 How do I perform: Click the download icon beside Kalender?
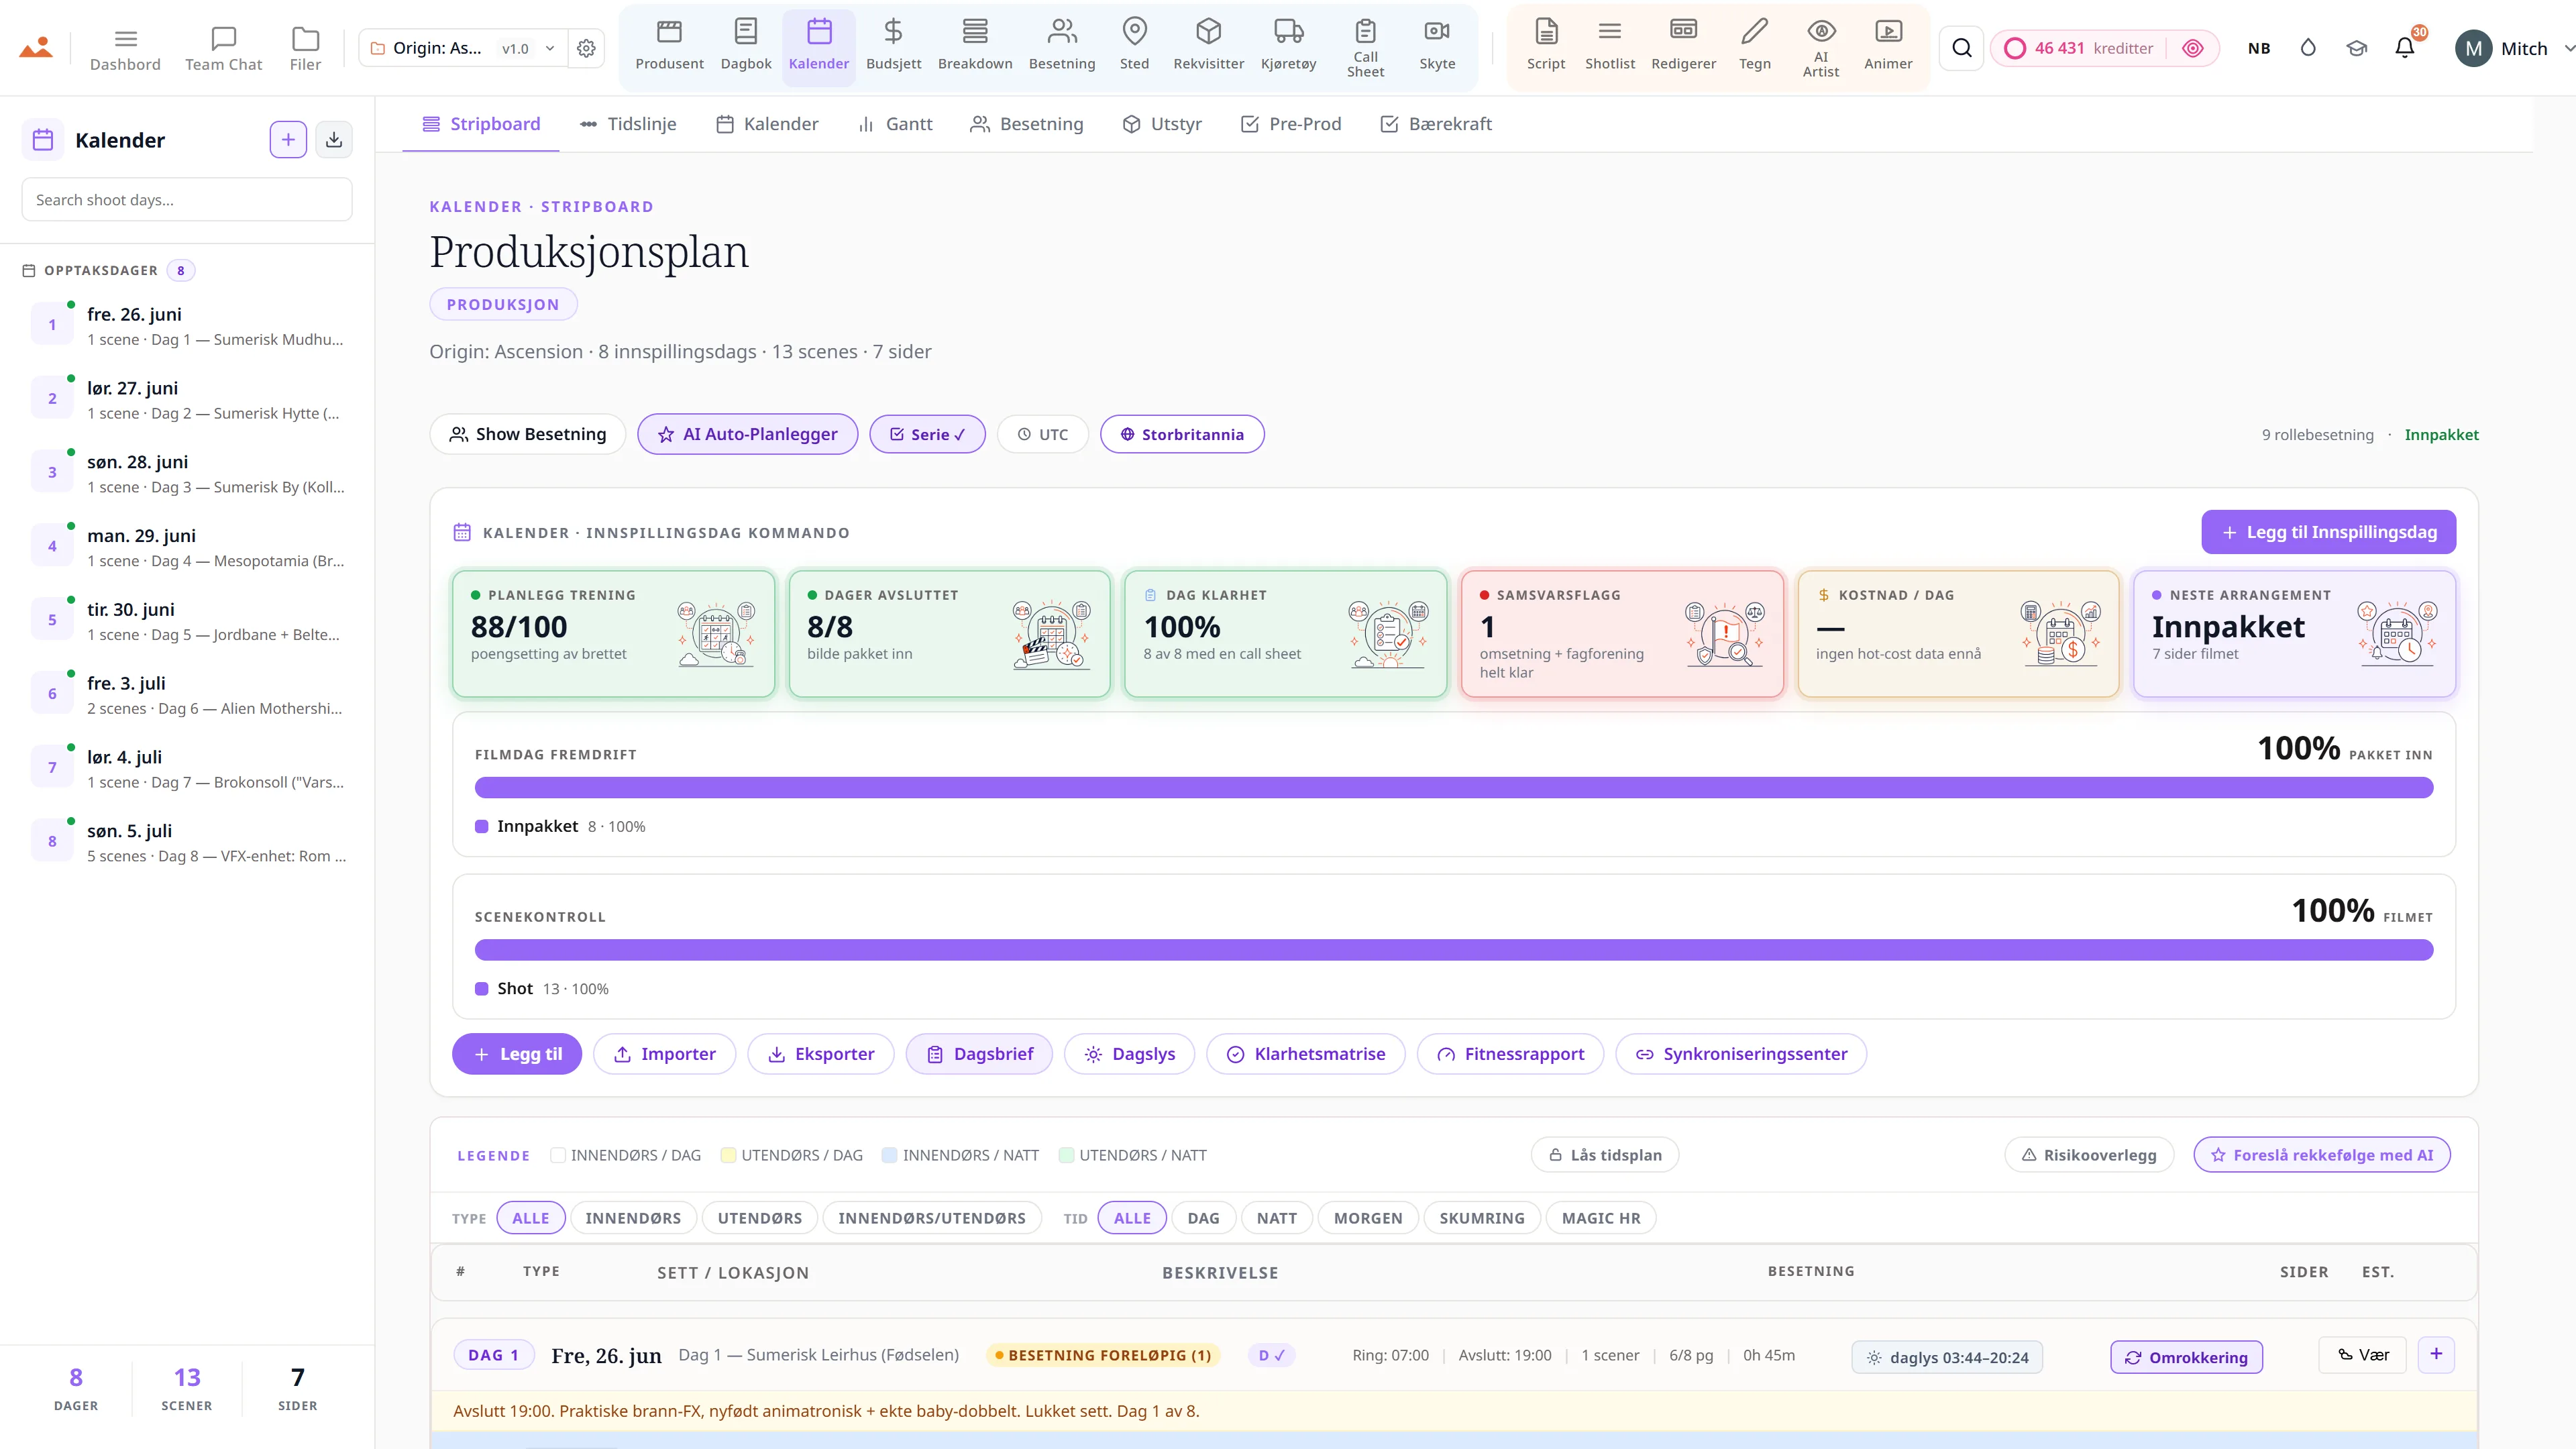point(334,140)
